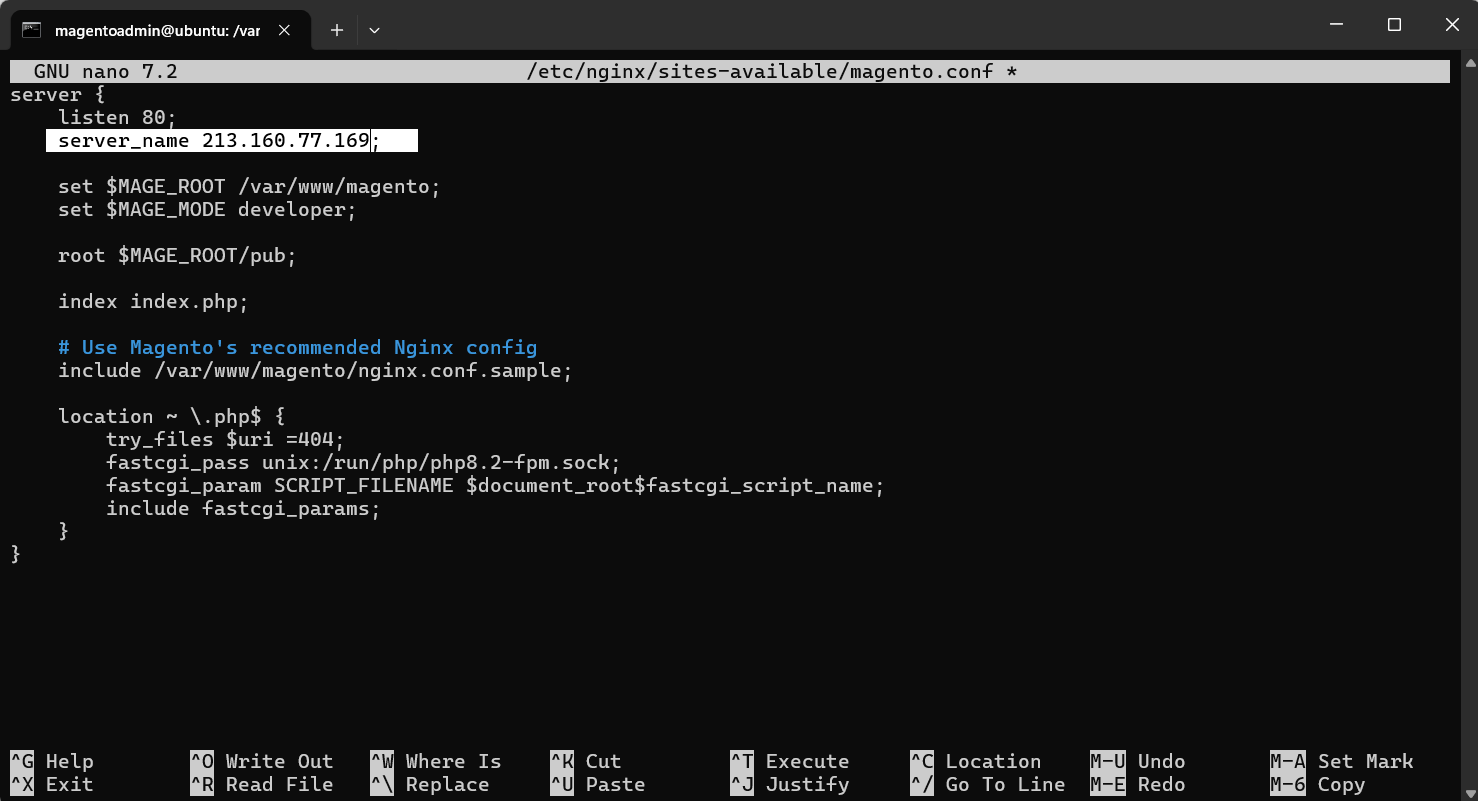Click the terminal icon in the tab
Image resolution: width=1478 pixels, height=801 pixels.
[x=32, y=30]
